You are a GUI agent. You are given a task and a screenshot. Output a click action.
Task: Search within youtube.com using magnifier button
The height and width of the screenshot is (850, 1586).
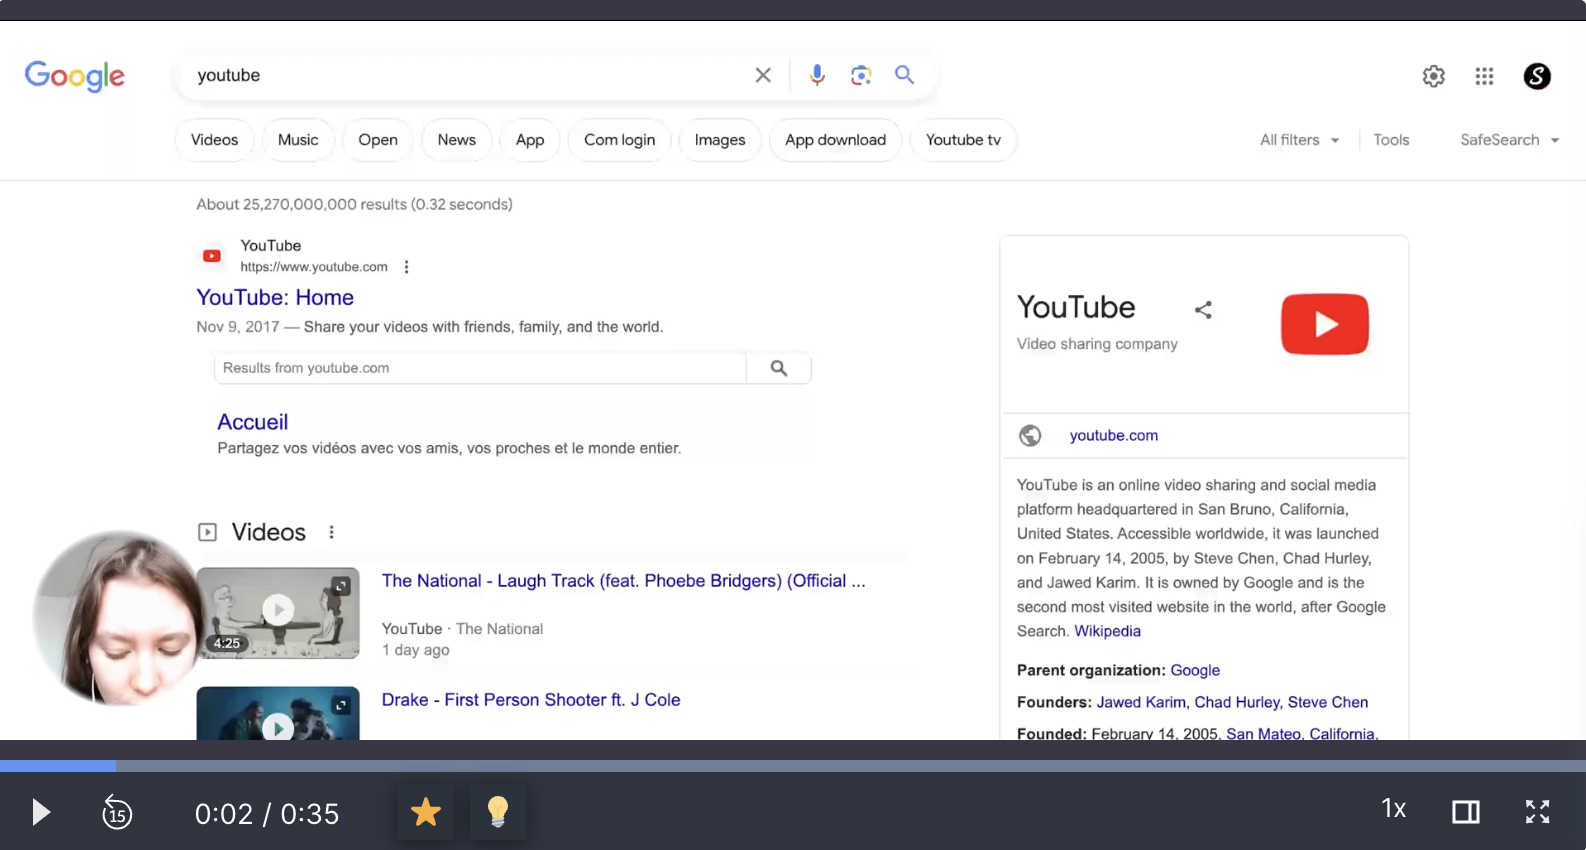click(779, 368)
